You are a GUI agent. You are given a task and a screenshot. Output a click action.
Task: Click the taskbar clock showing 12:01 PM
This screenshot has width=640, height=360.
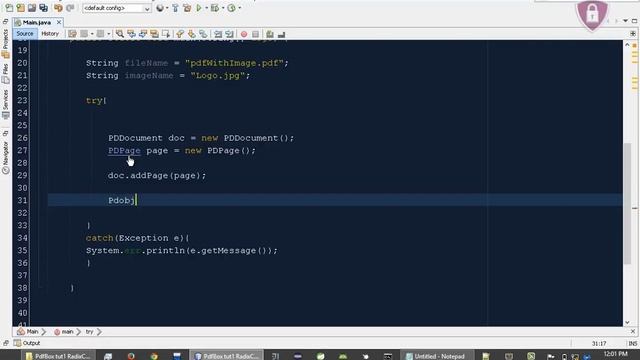[x=615, y=354]
